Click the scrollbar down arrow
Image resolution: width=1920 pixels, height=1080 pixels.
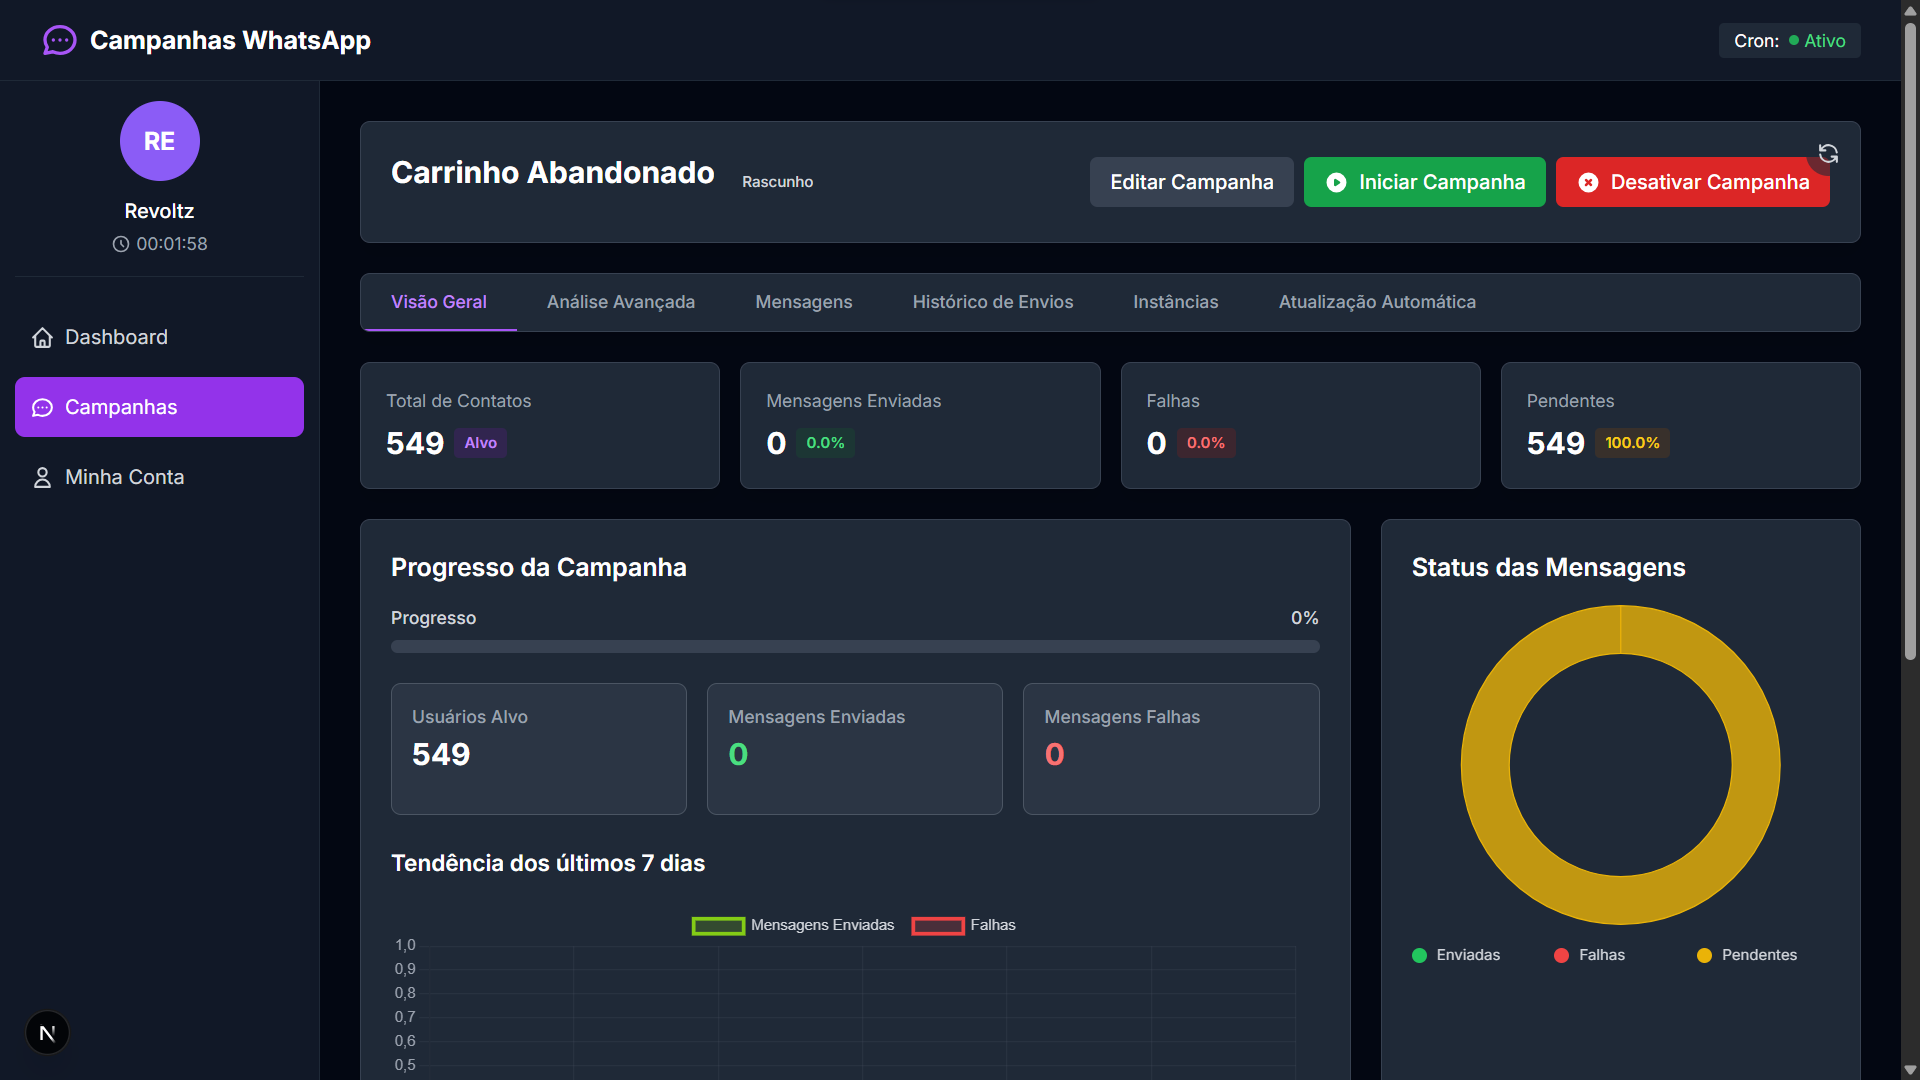tap(1910, 1070)
